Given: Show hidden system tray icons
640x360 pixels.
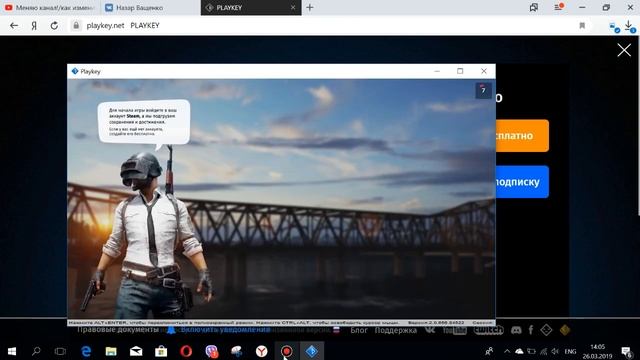Looking at the screenshot, I should 507,351.
